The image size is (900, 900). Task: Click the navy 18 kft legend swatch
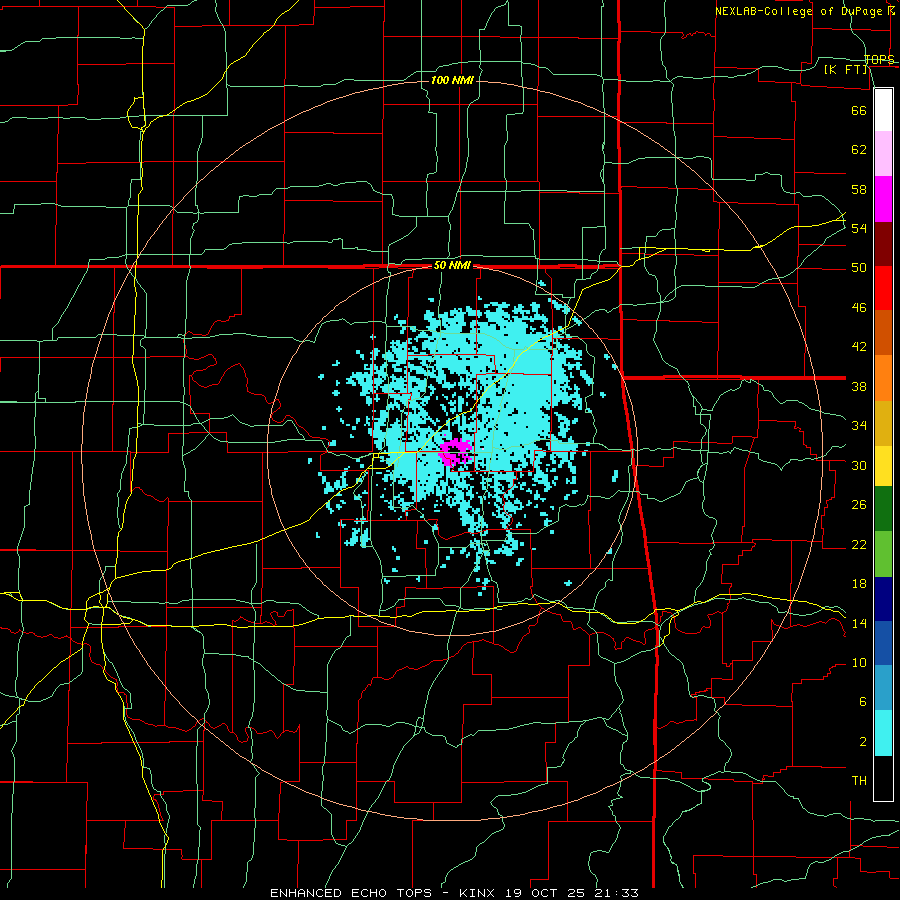(x=883, y=599)
